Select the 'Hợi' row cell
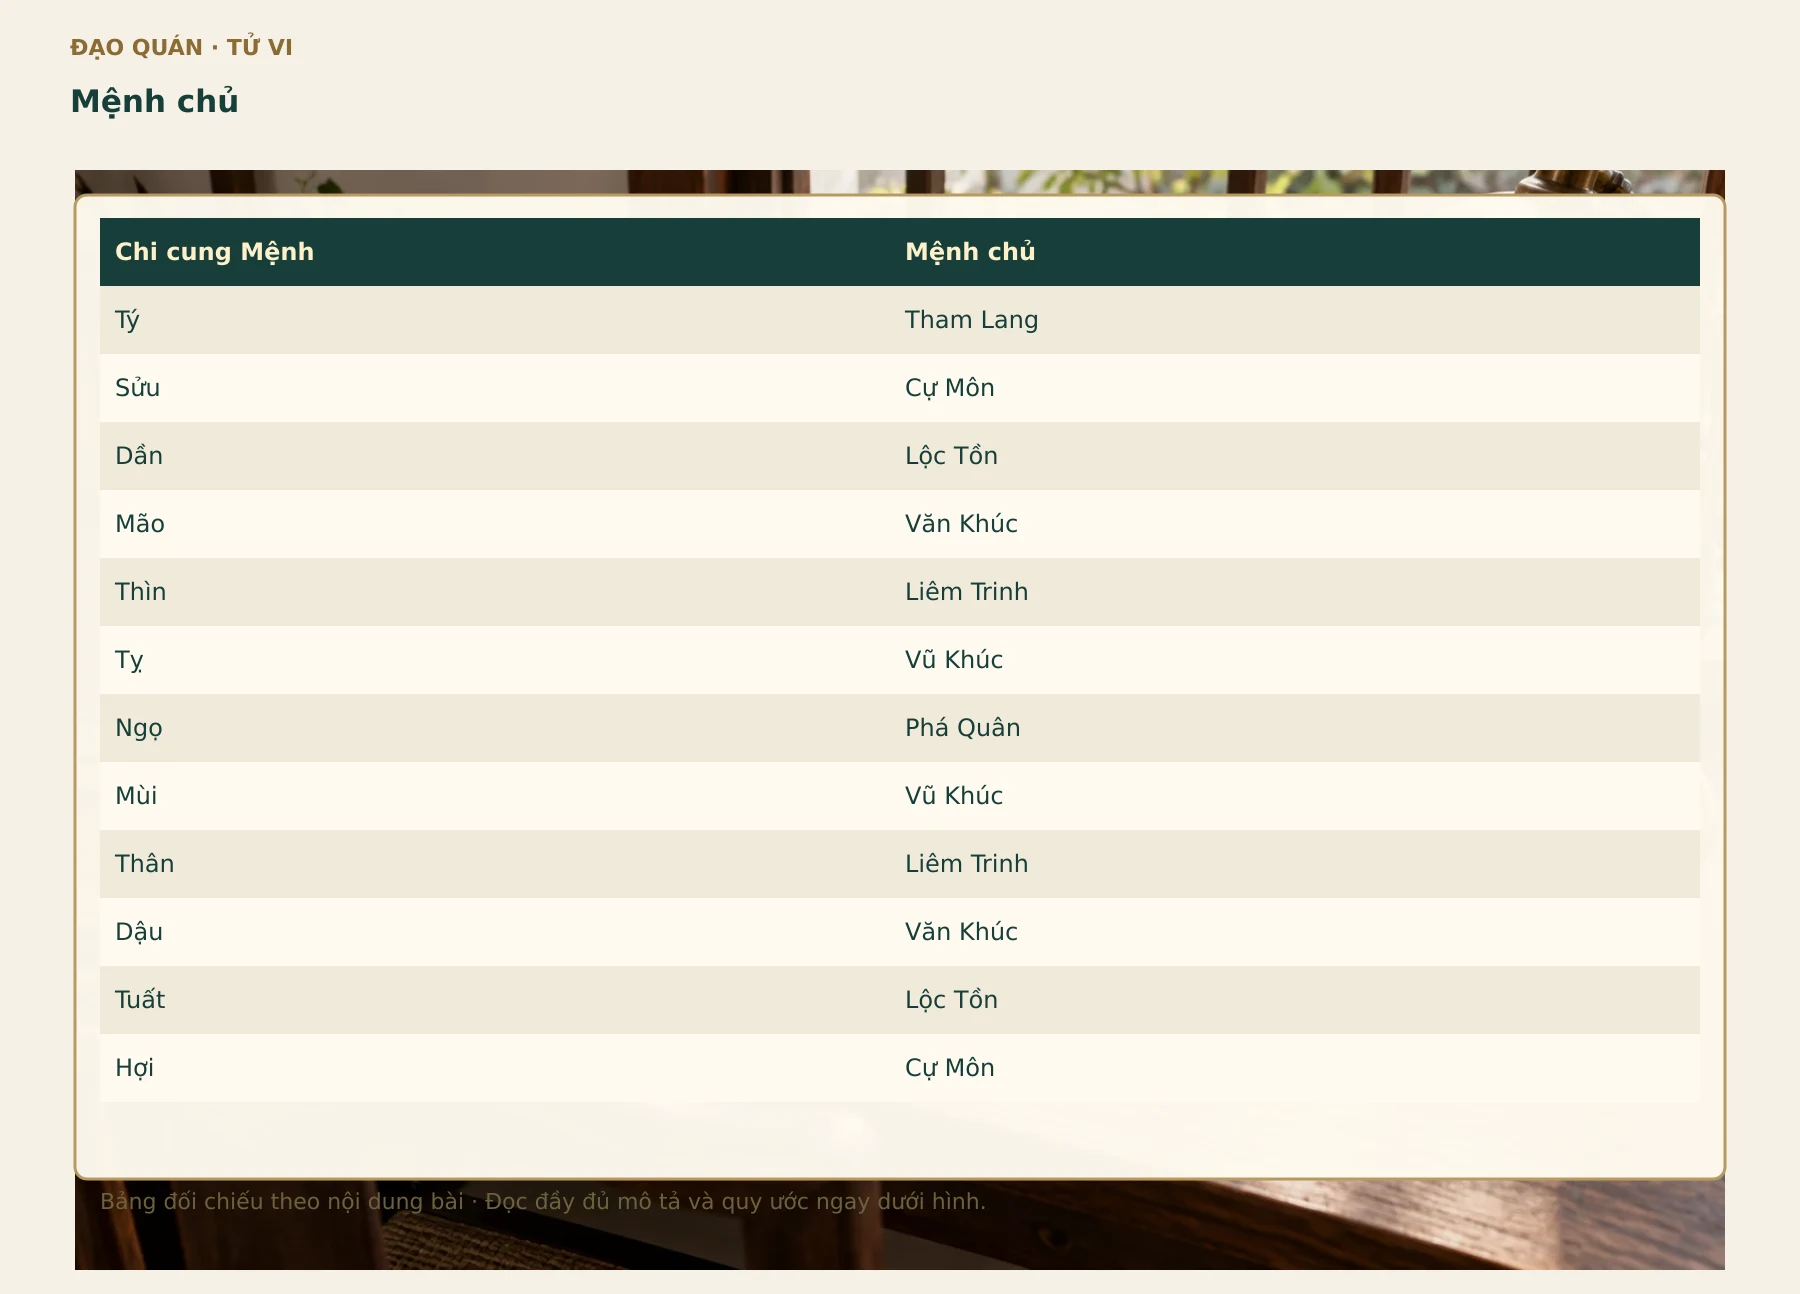This screenshot has height=1294, width=1800. (495, 1068)
